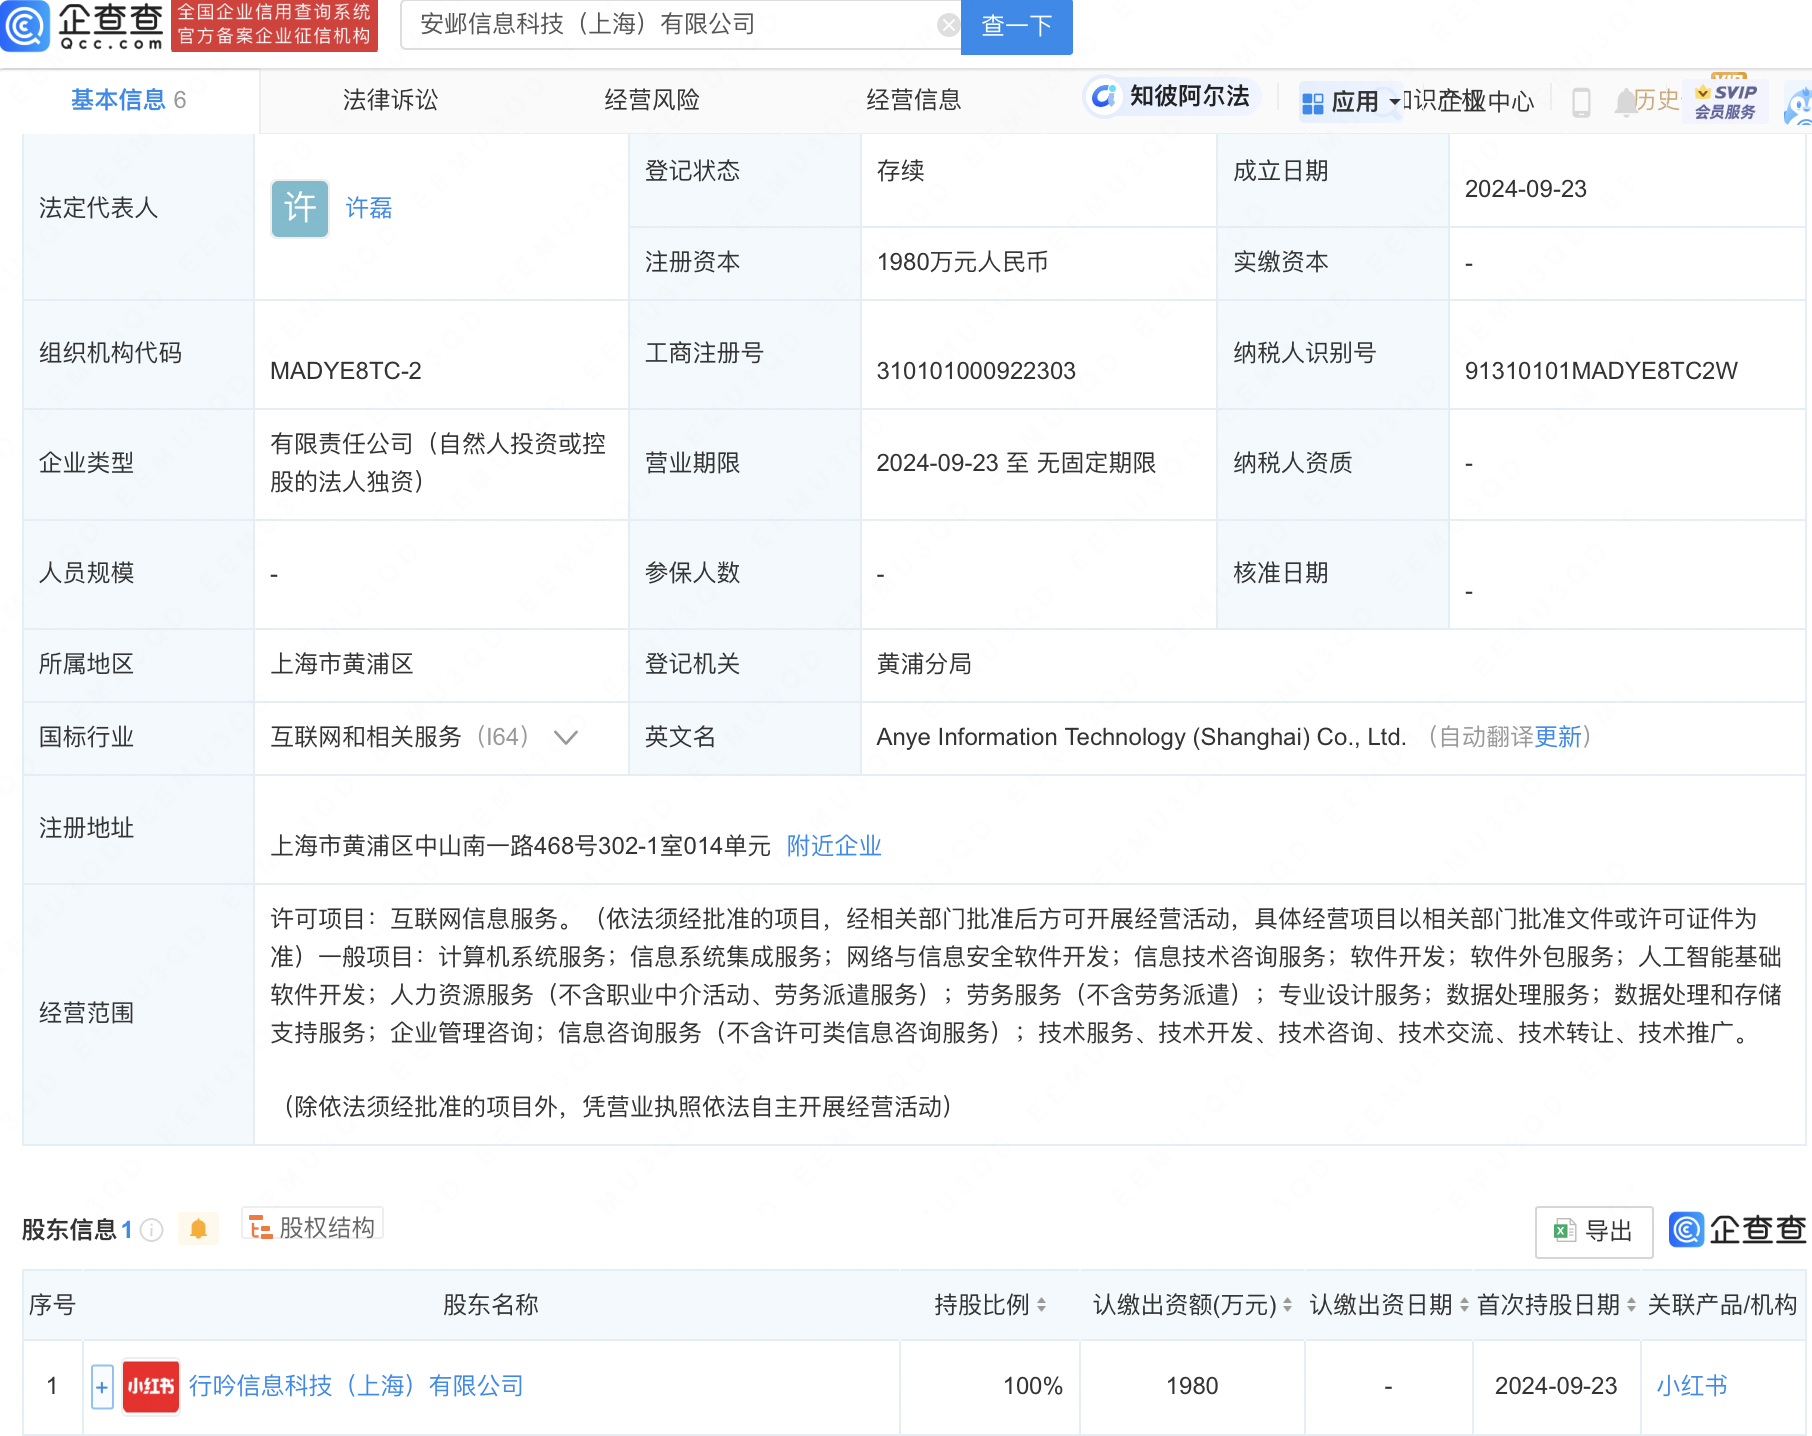Switch to the 法律诉讼 tab
The image size is (1812, 1436).
[390, 100]
